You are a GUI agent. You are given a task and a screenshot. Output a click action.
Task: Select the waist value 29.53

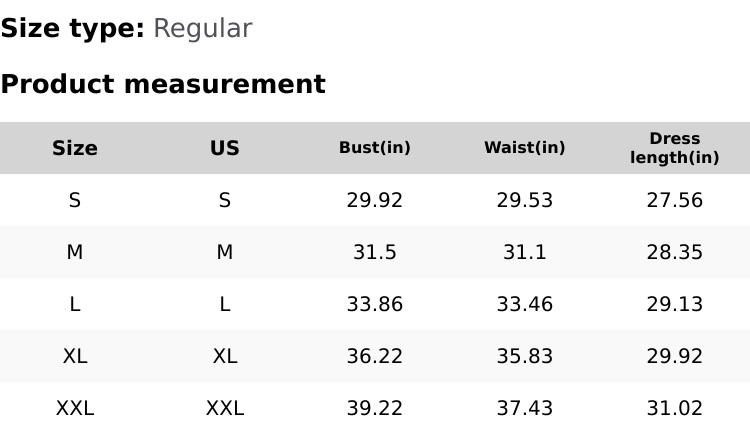pos(525,200)
